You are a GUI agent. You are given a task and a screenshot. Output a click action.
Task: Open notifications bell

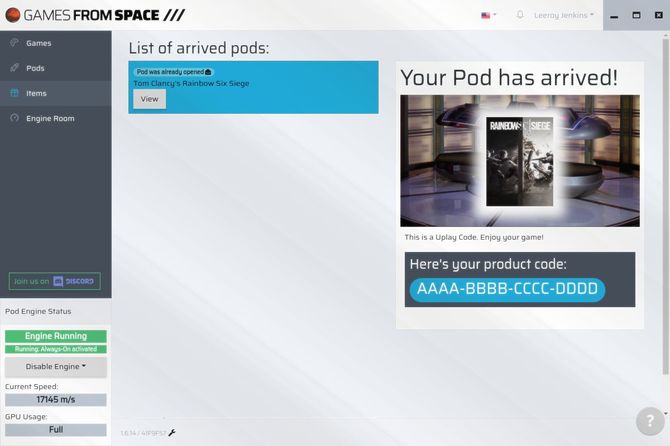pyautogui.click(x=520, y=15)
